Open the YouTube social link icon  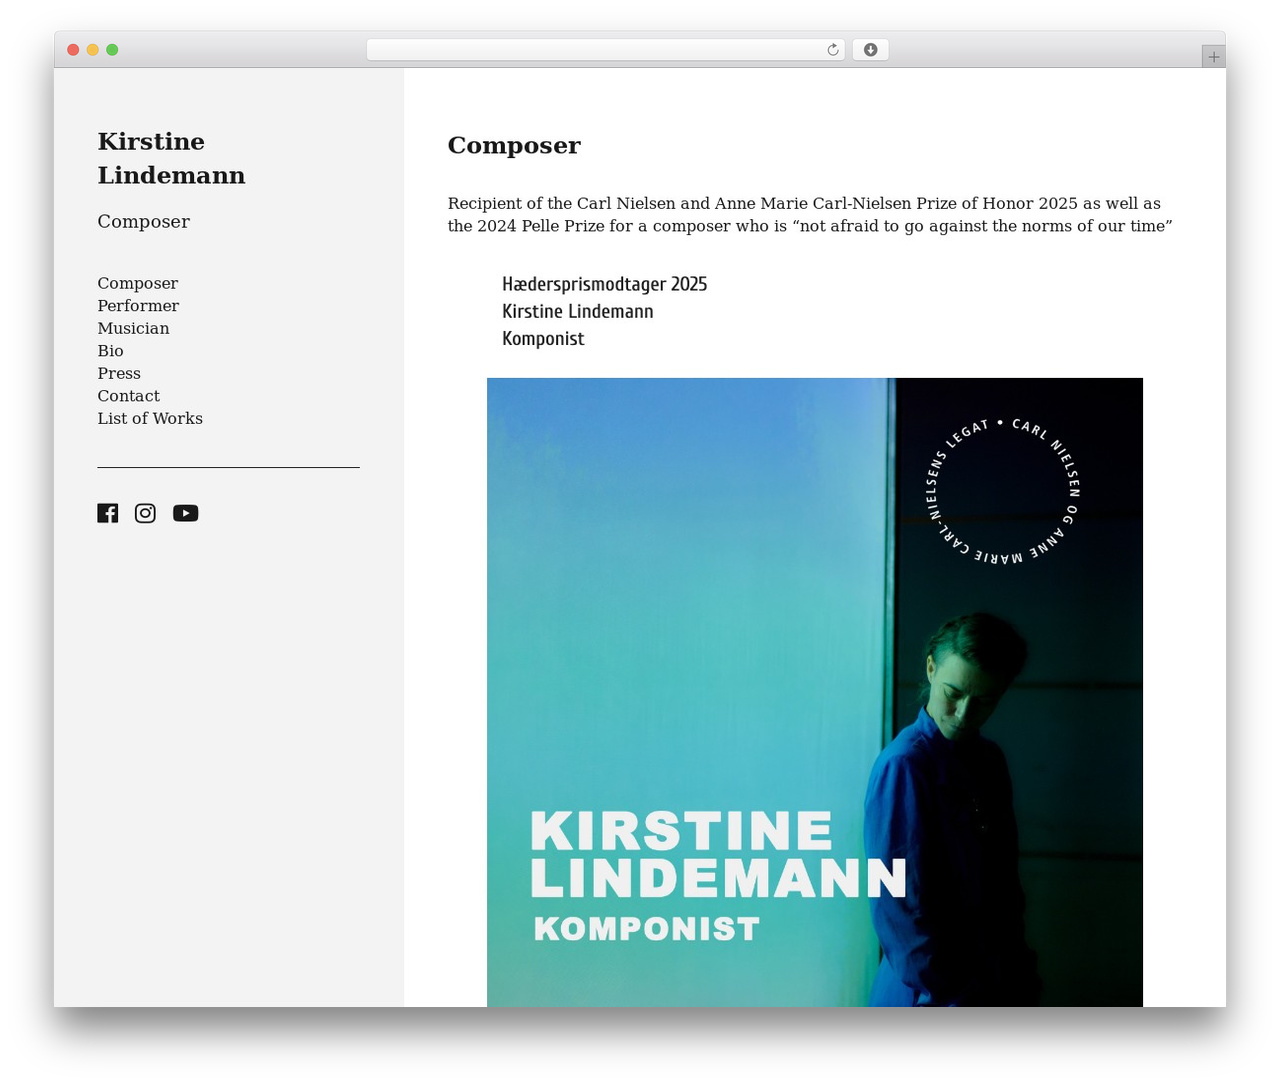[x=185, y=513]
